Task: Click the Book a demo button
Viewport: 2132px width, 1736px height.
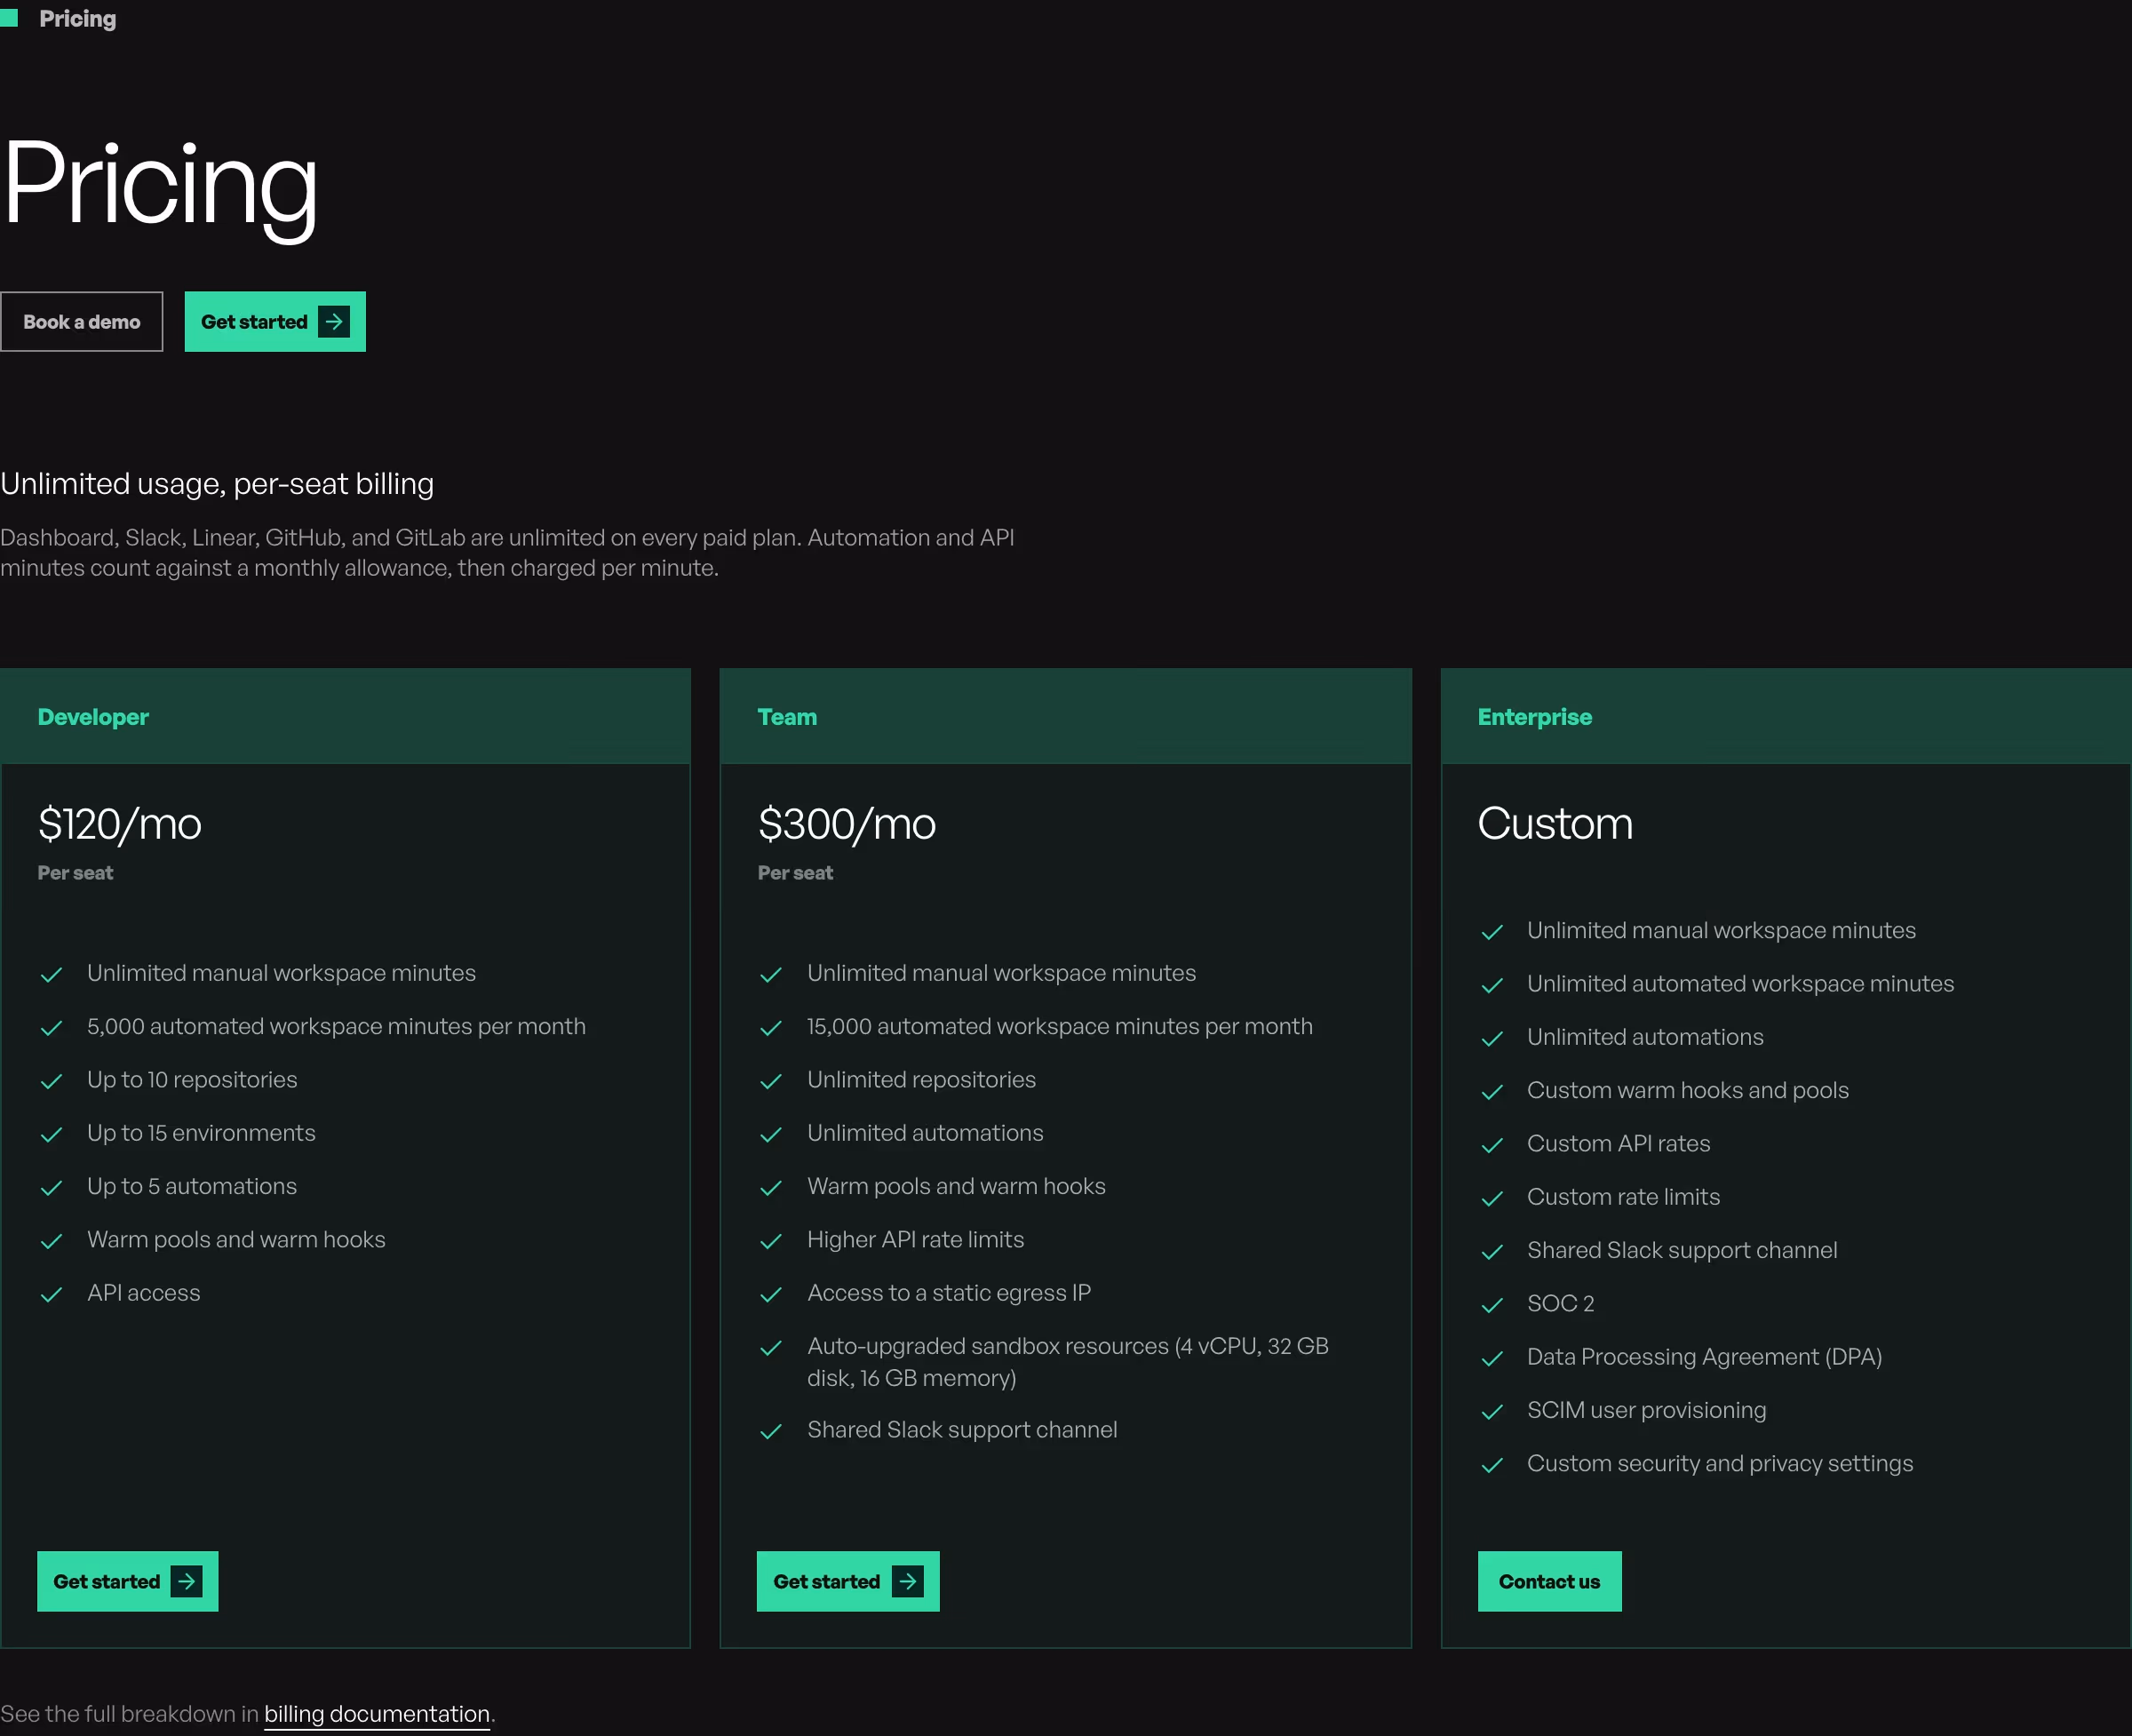Action: [81, 322]
